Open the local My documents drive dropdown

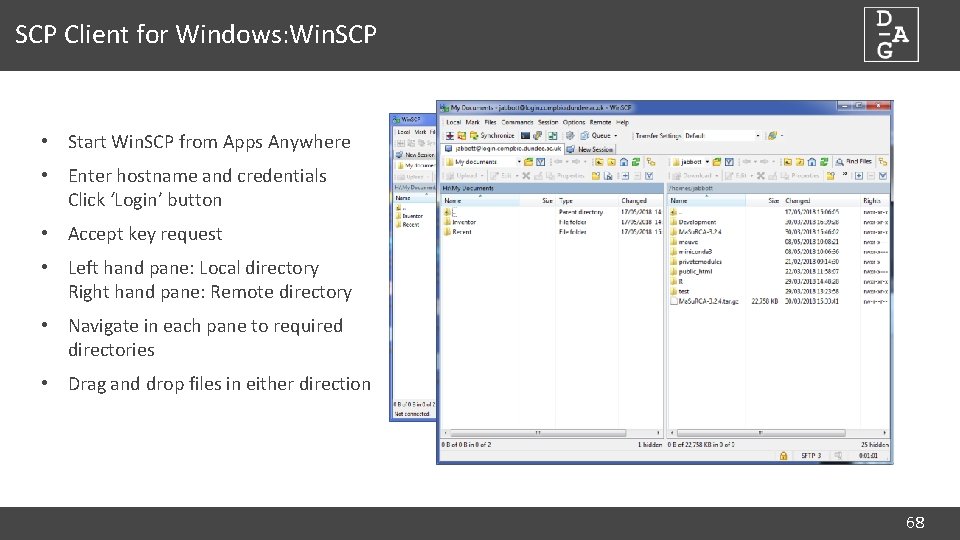tap(483, 162)
